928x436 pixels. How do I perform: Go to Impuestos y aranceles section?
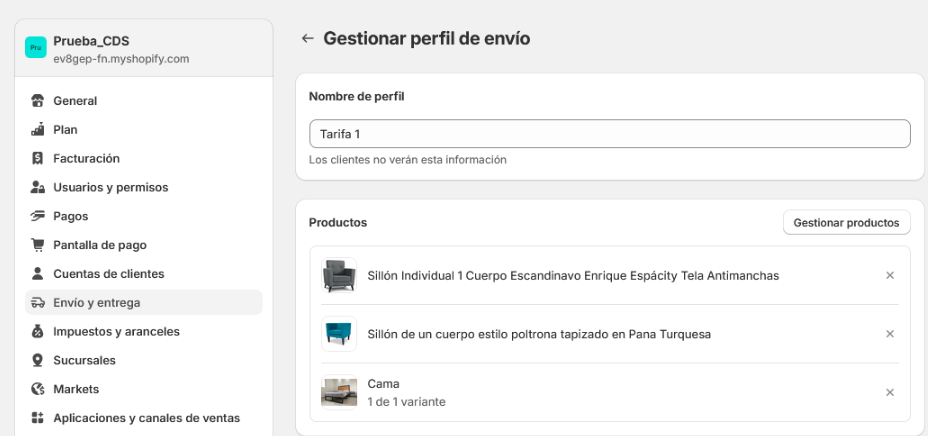tap(116, 331)
